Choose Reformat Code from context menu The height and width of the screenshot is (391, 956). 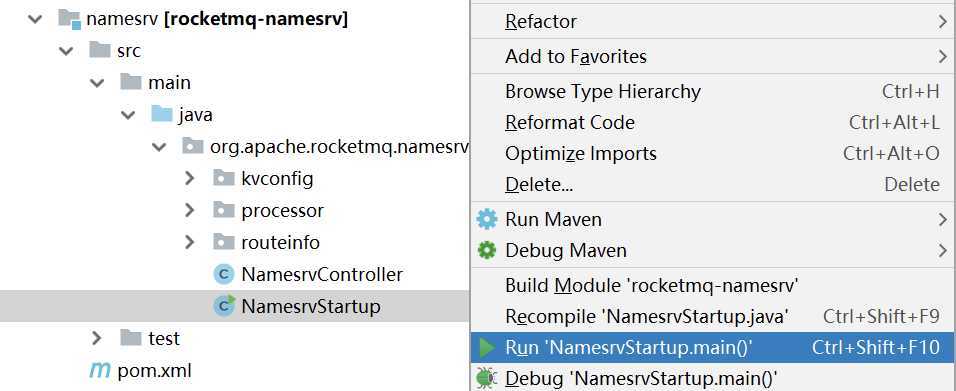pos(713,123)
